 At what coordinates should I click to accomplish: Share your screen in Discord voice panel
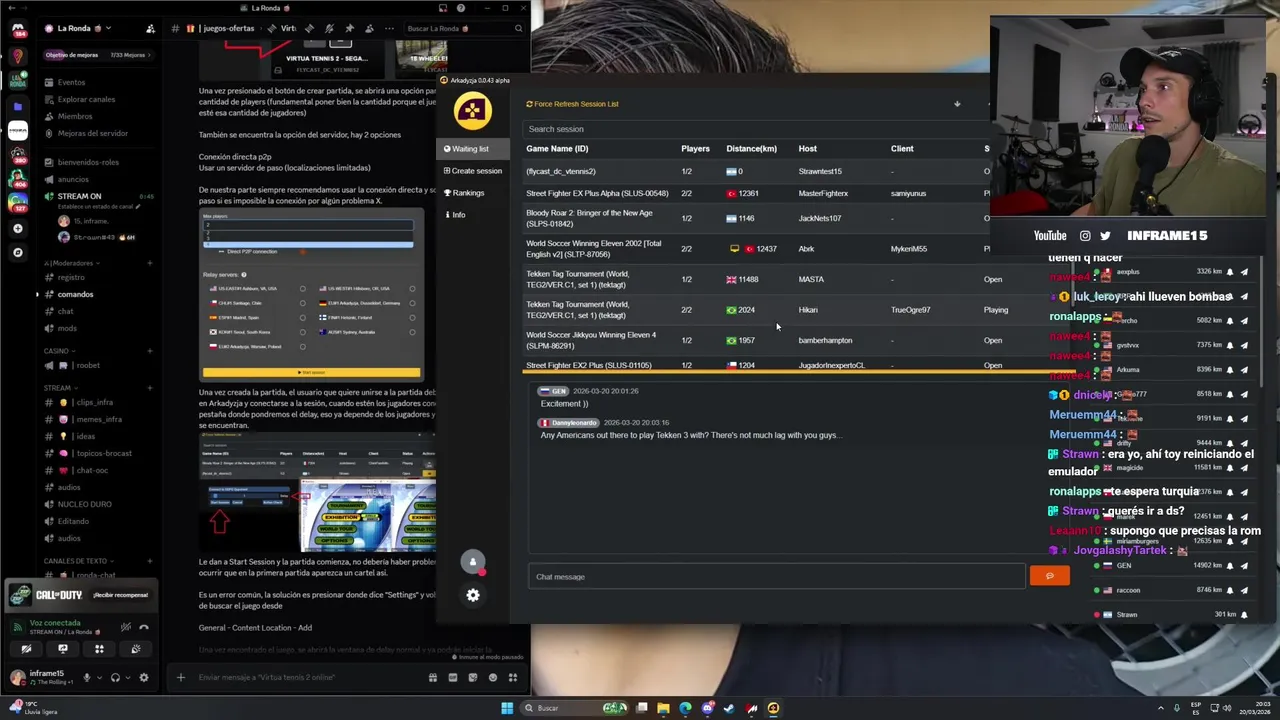(62, 649)
